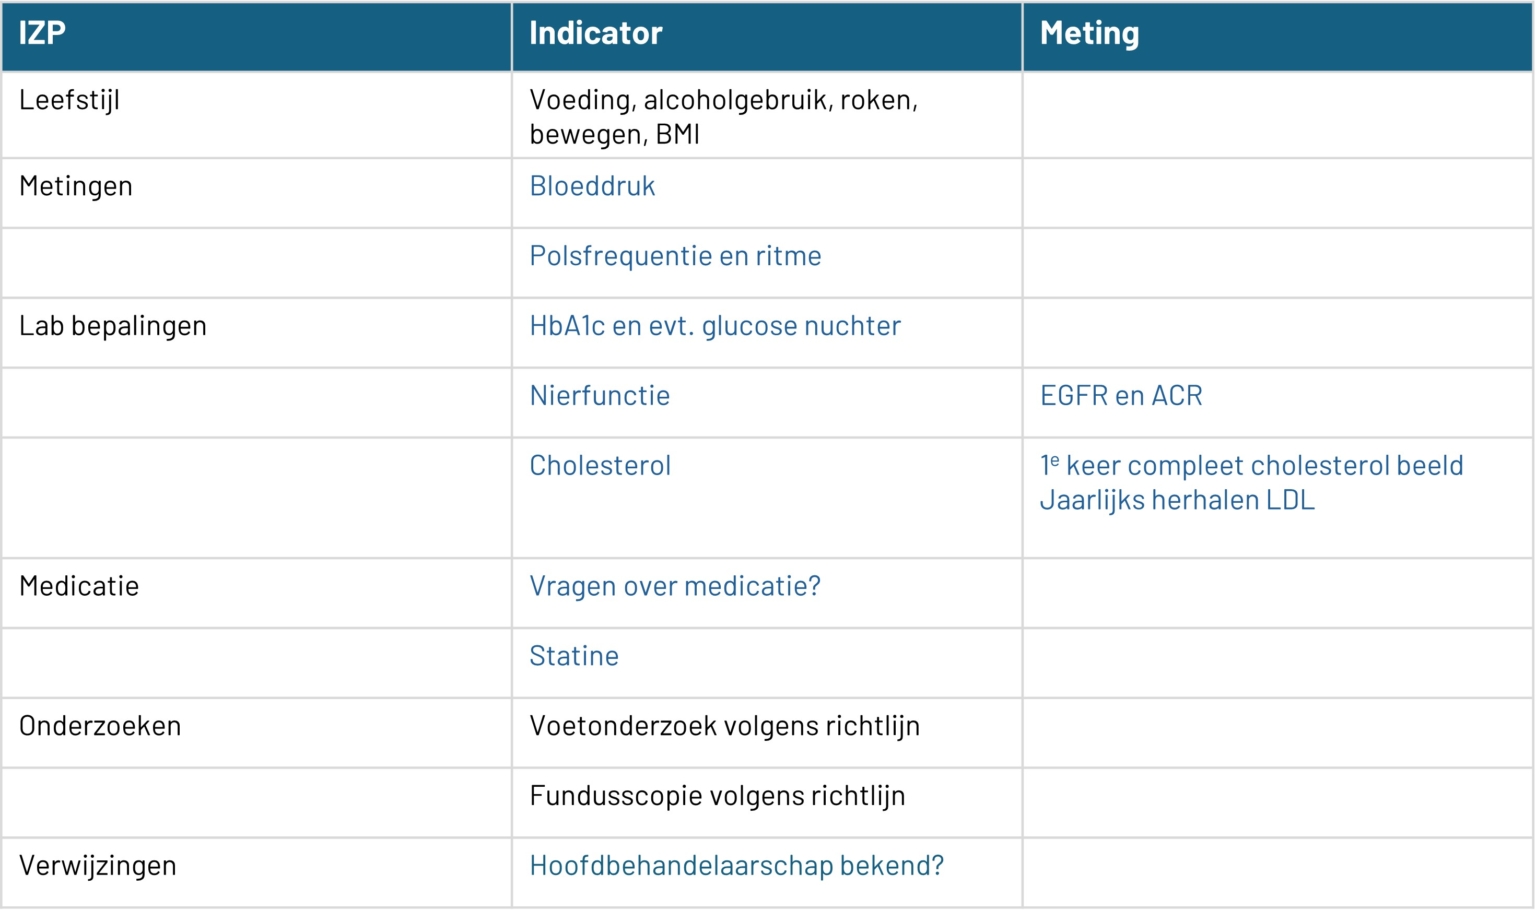Click the Medicatie row label
Screen dimensions: 1536x910
click(79, 586)
